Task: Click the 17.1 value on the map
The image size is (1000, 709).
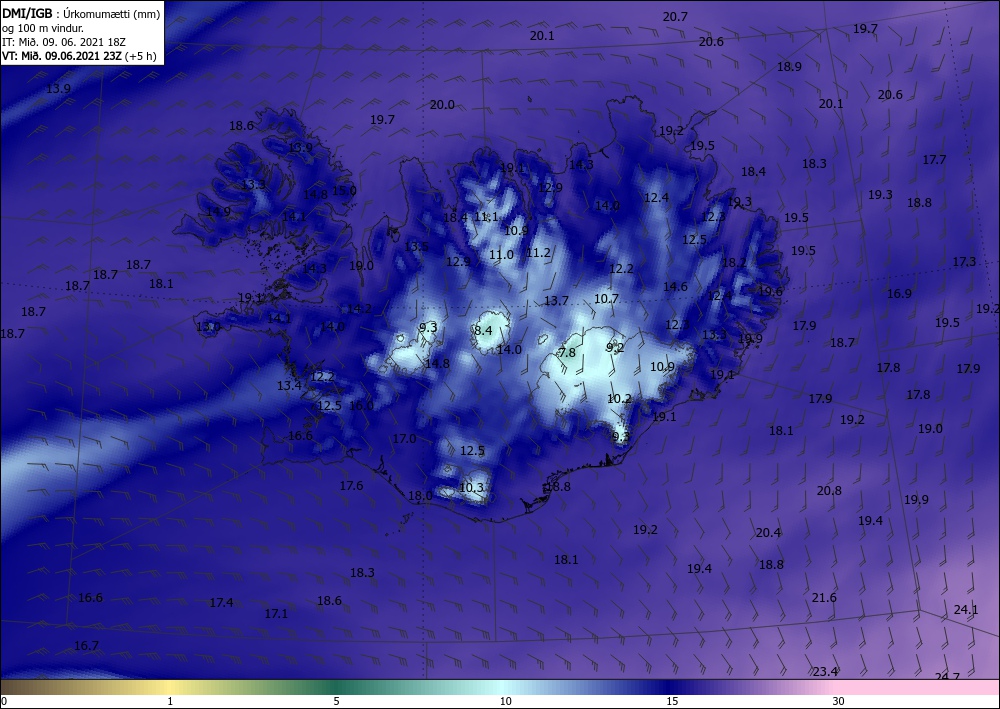Action: [276, 613]
